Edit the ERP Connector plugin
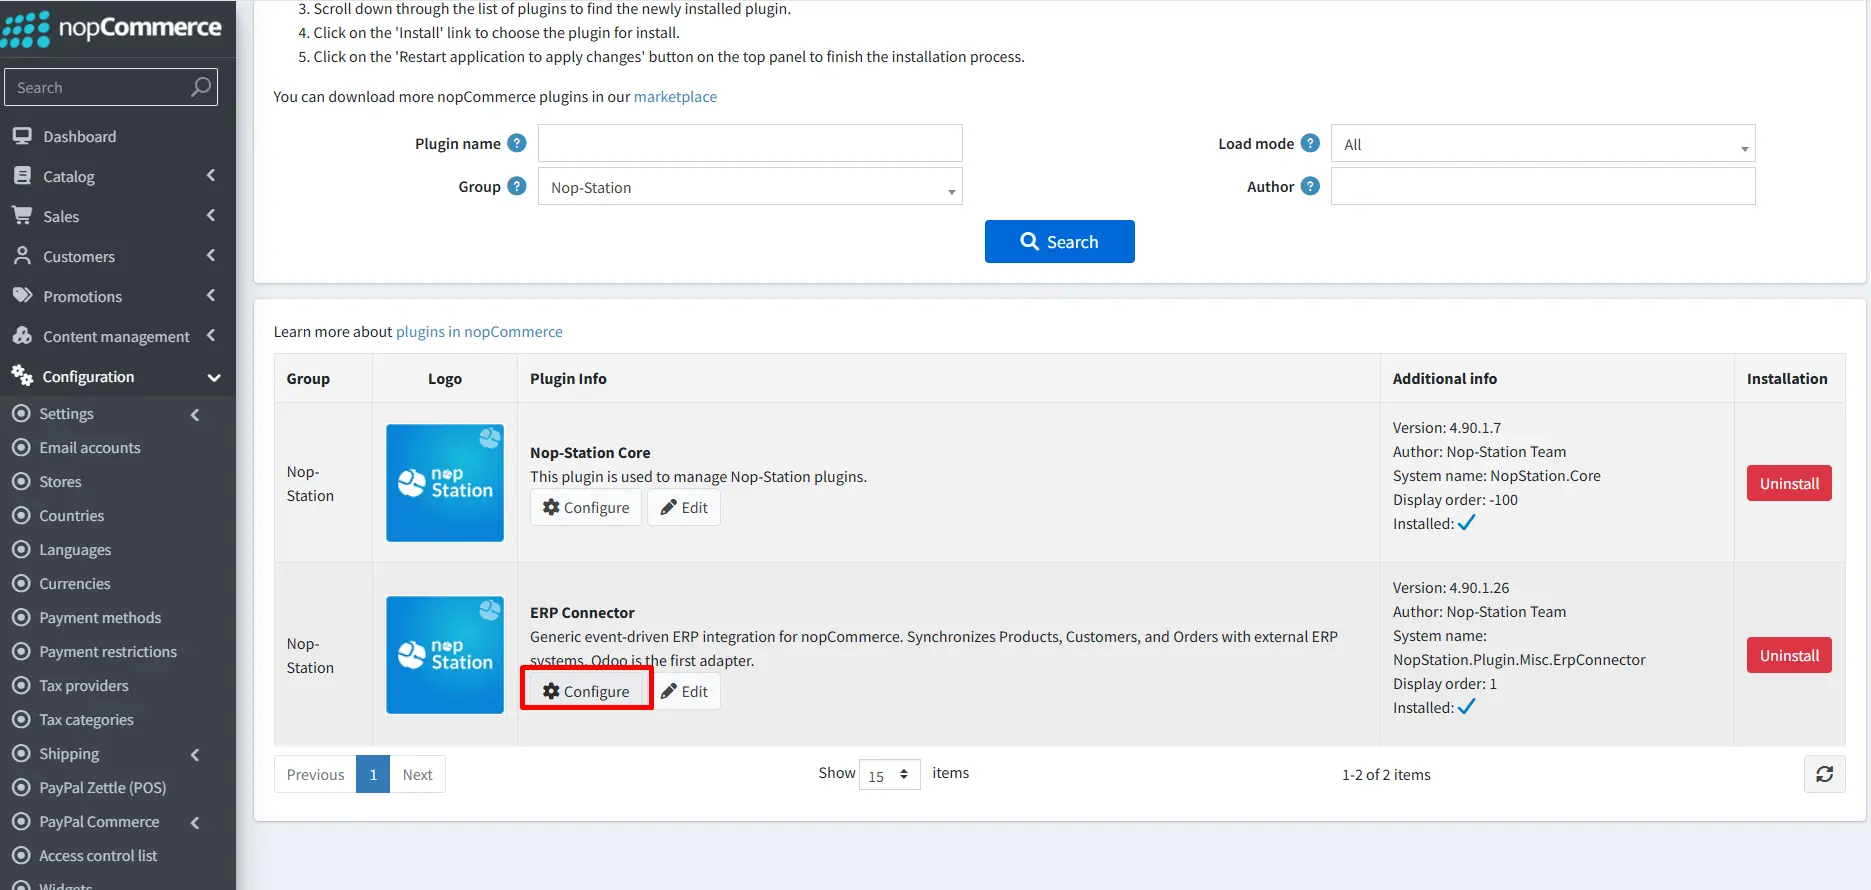 click(684, 691)
